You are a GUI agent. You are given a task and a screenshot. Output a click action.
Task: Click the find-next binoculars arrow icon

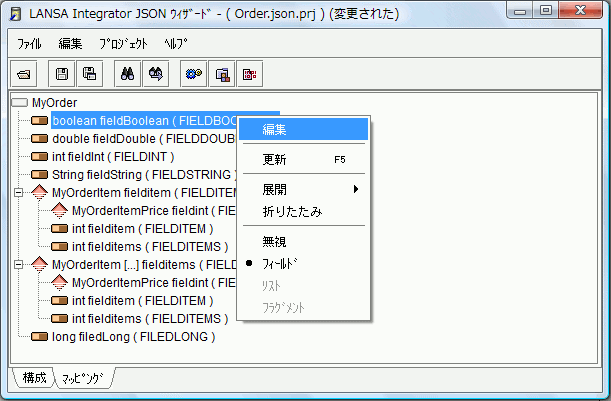pos(156,74)
